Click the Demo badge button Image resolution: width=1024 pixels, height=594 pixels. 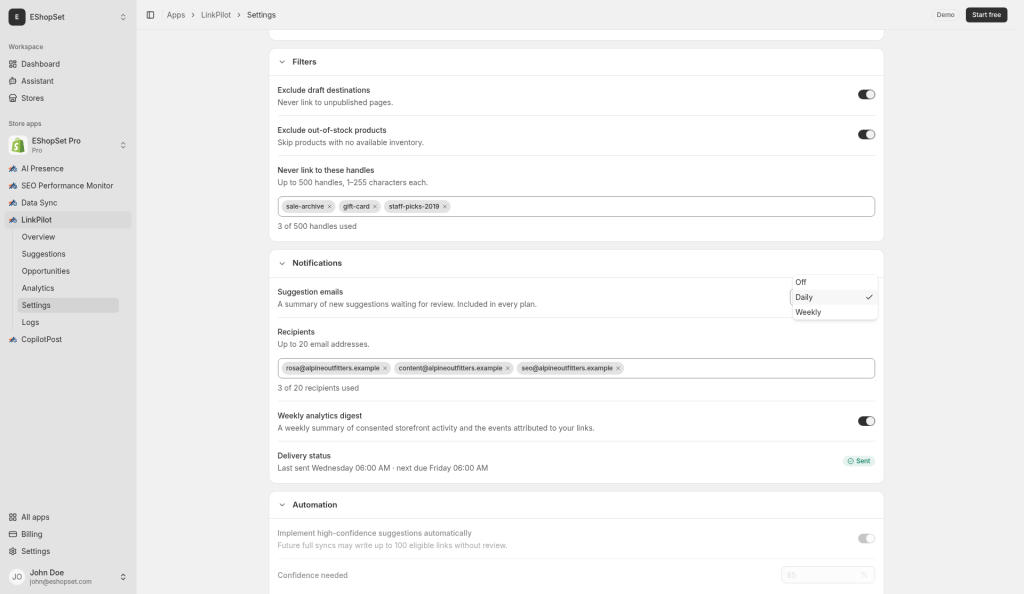945,15
